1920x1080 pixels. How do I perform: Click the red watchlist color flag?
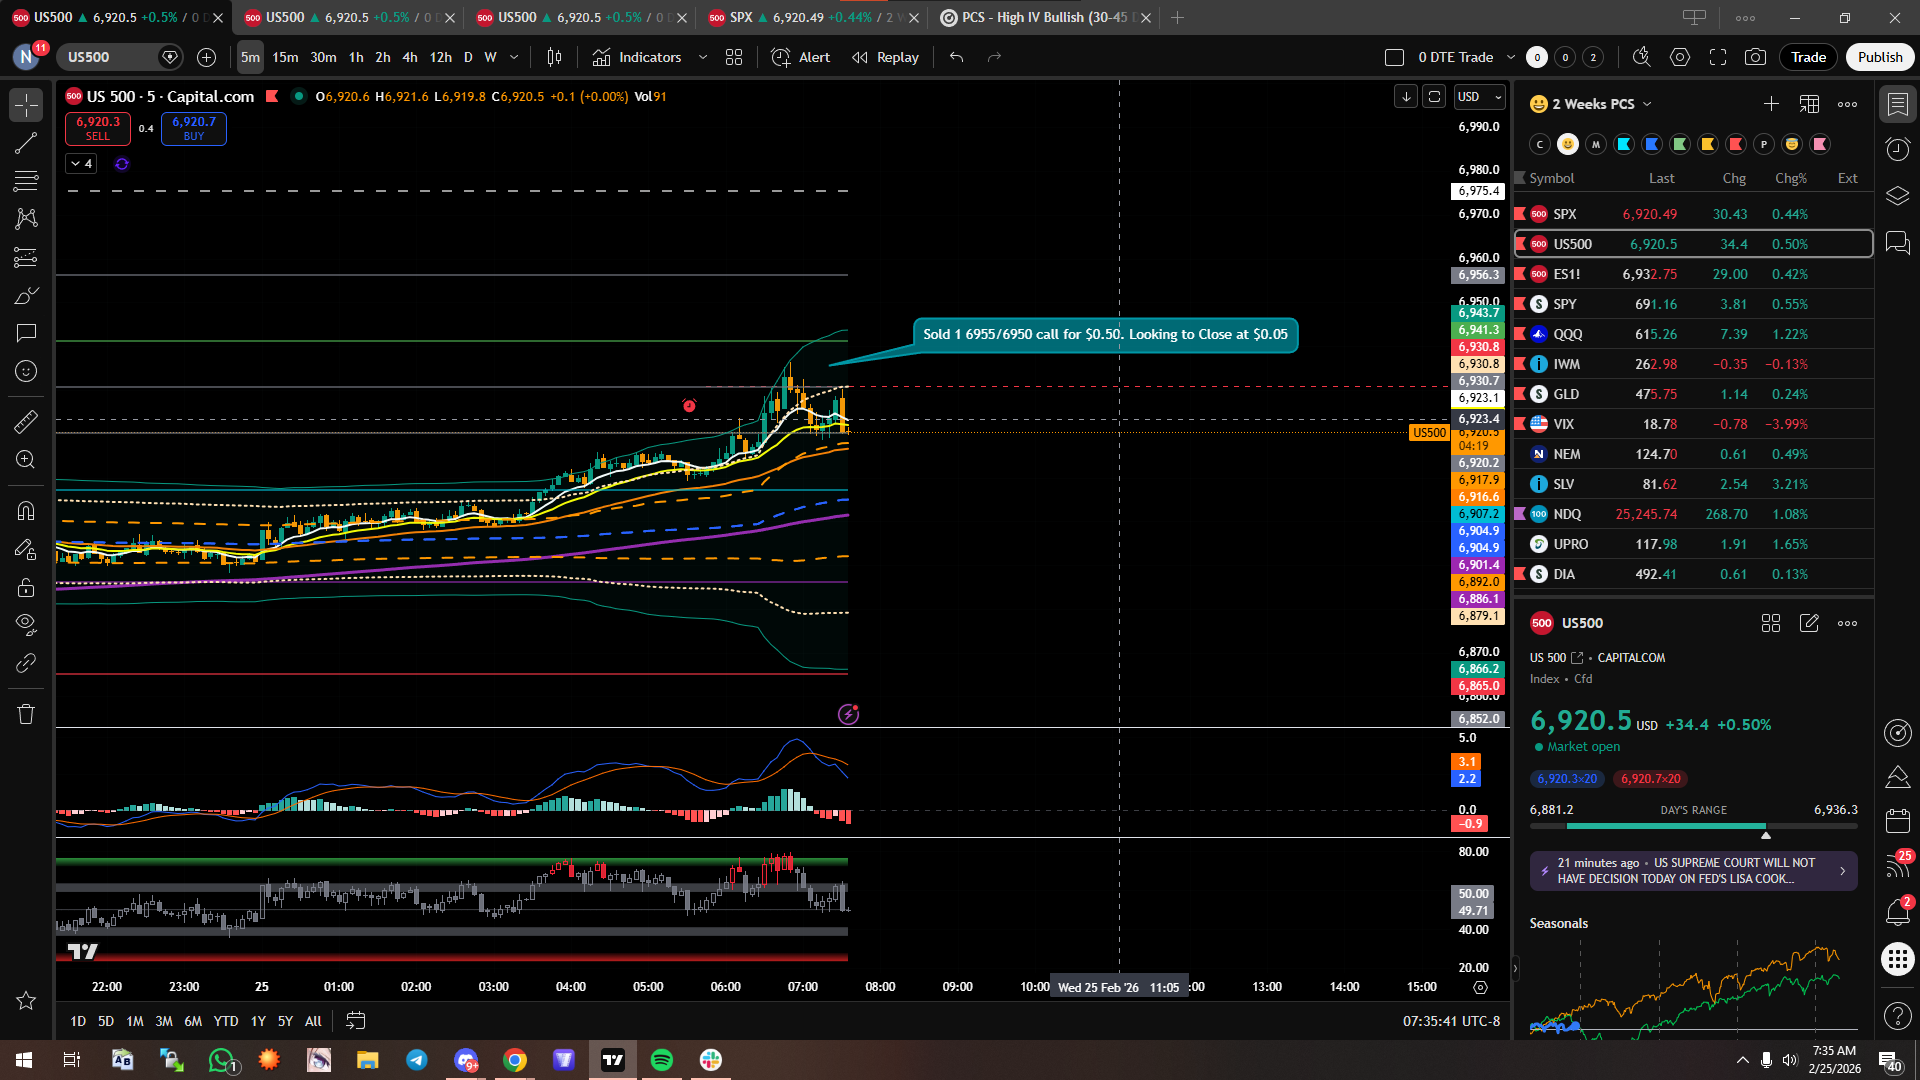pos(1736,144)
